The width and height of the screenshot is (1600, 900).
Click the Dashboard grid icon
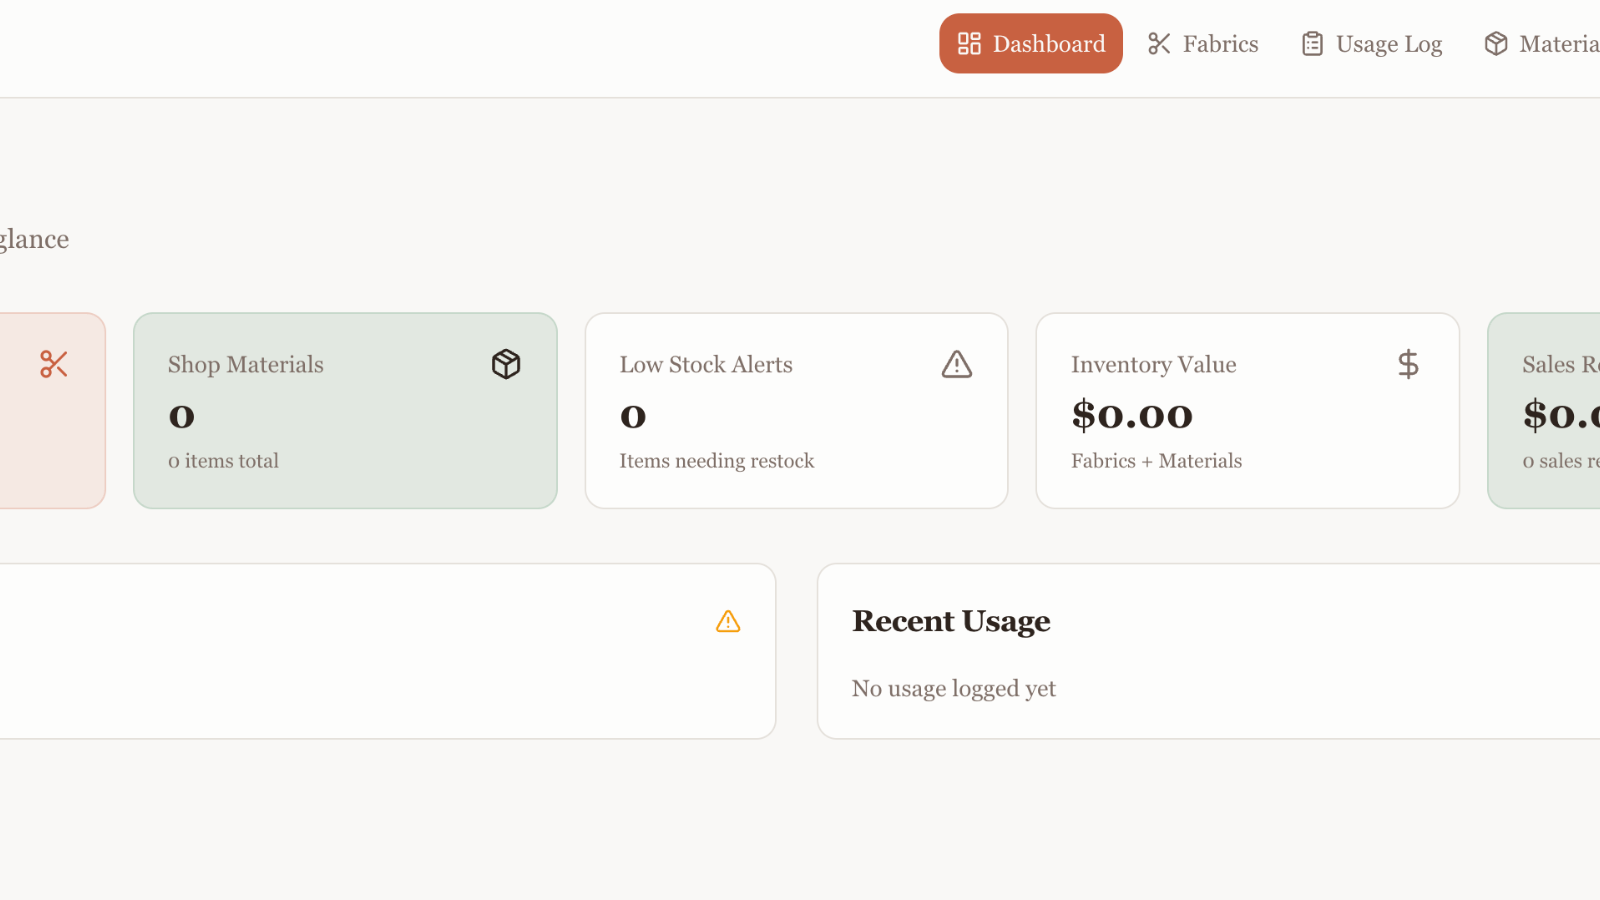(x=969, y=44)
